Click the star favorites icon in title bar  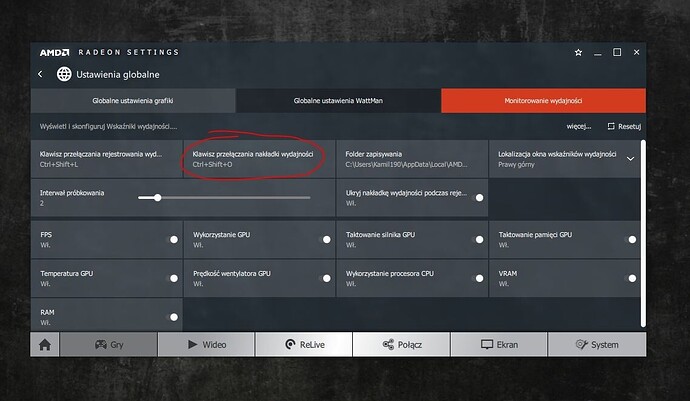(x=578, y=52)
